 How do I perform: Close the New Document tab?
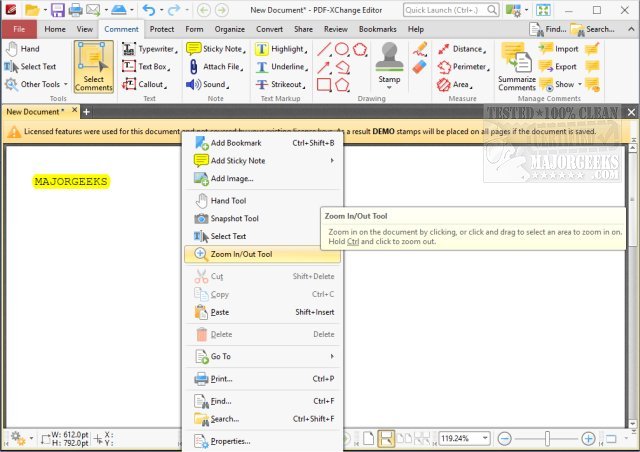(x=74, y=110)
